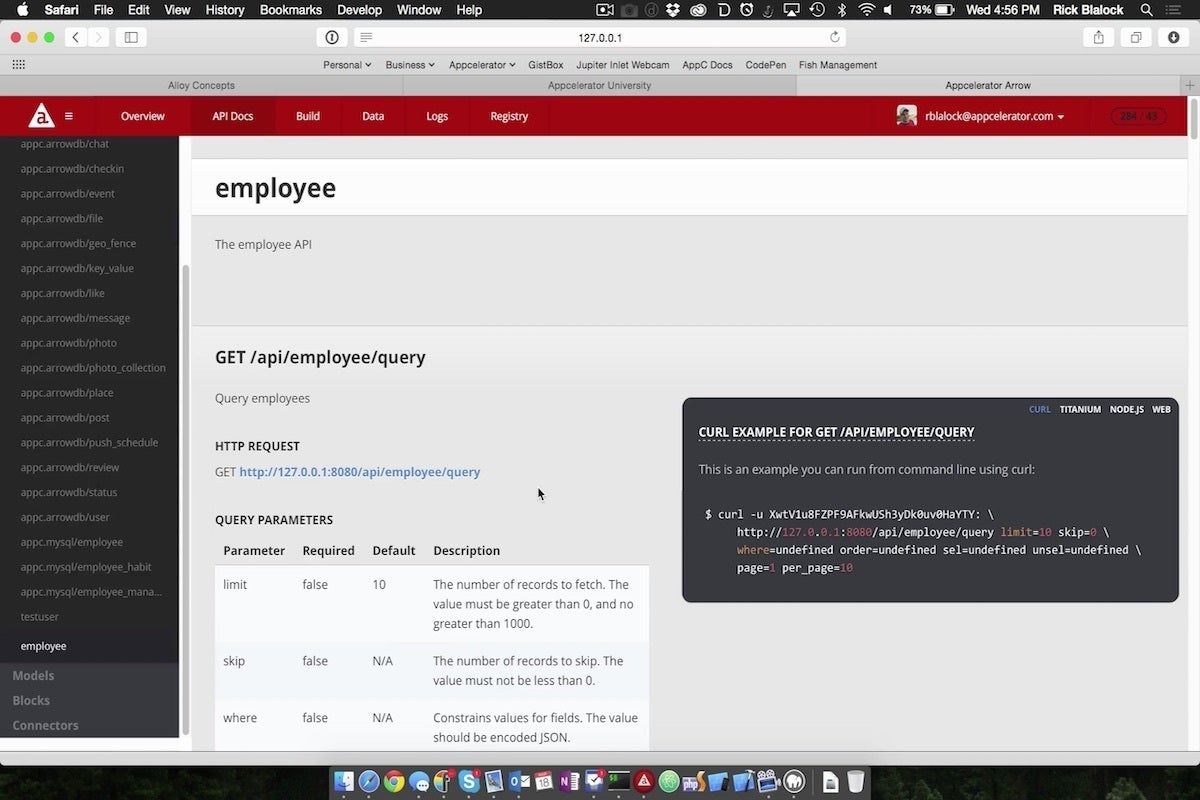
Task: Toggle the hamburger menu next to the Appcelerator logo
Action: tap(69, 116)
